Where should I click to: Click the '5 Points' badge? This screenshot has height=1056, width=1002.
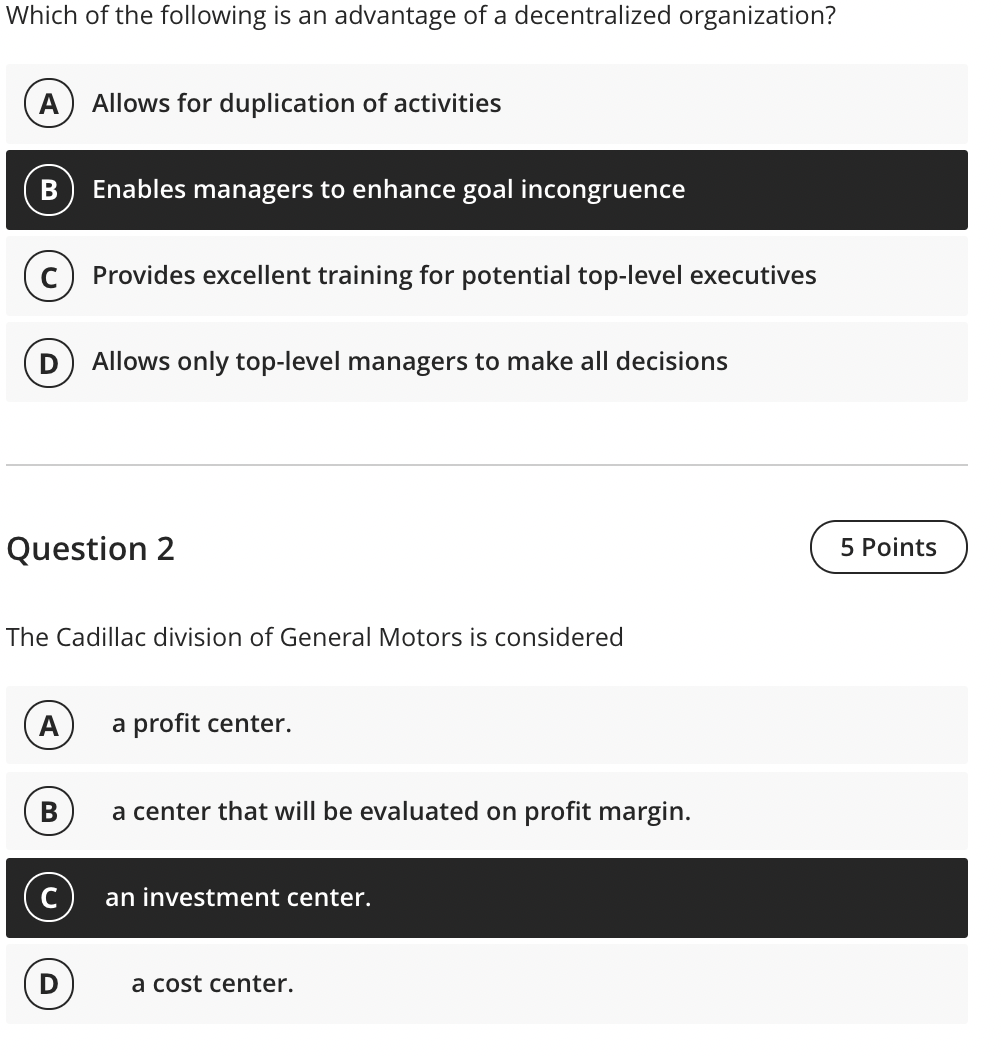pos(888,547)
